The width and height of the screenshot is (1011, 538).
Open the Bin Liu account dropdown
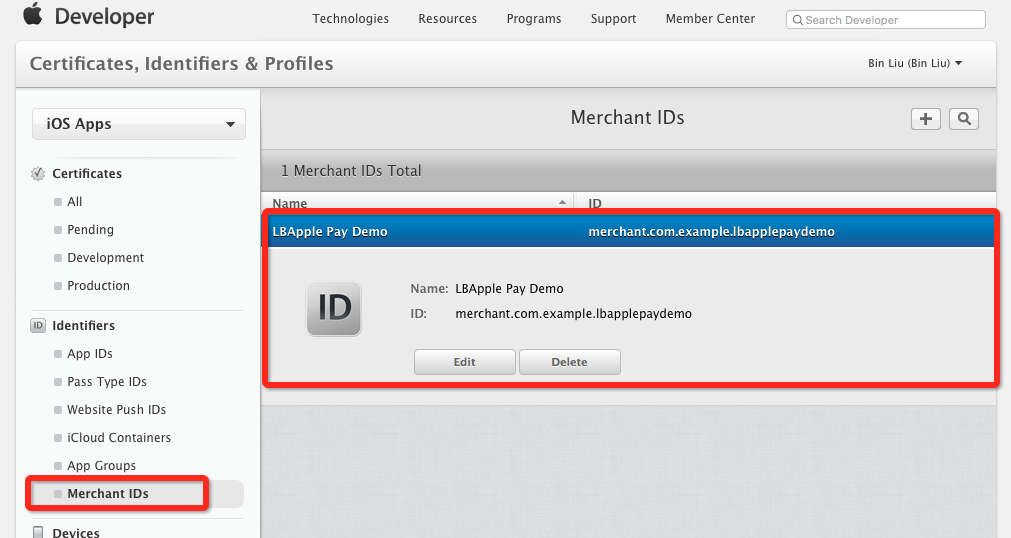(914, 63)
